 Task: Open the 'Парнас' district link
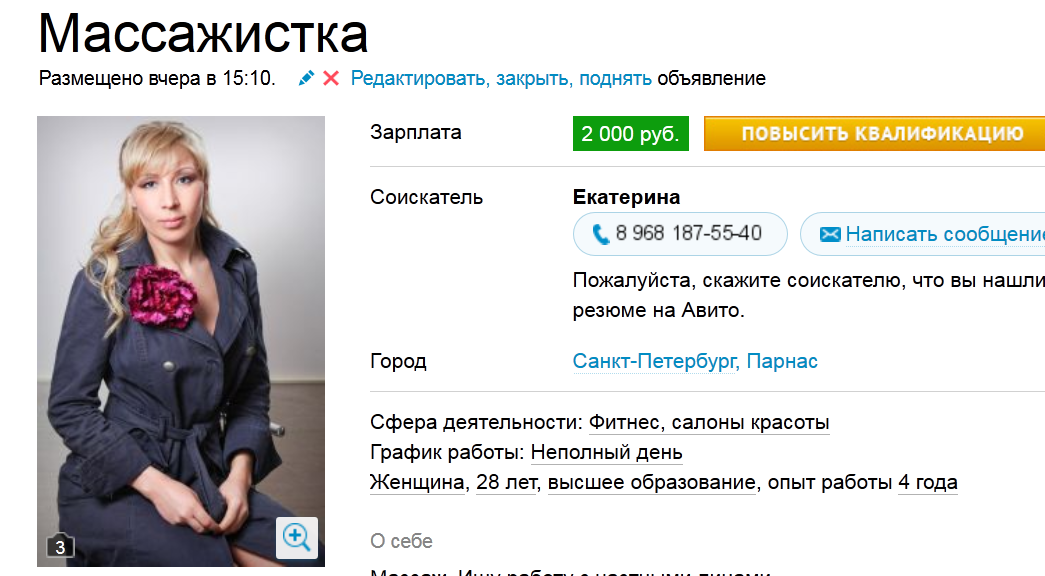pos(782,361)
